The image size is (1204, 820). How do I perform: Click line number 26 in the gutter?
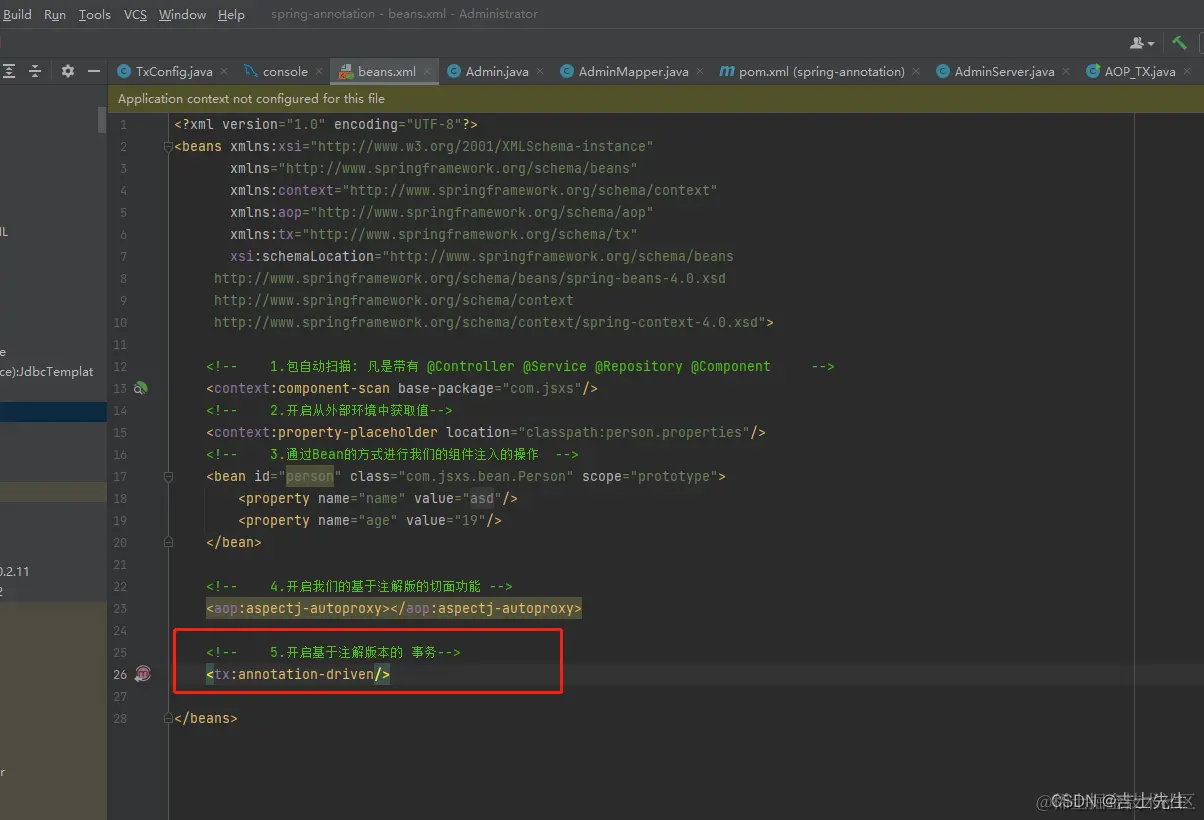tap(120, 674)
